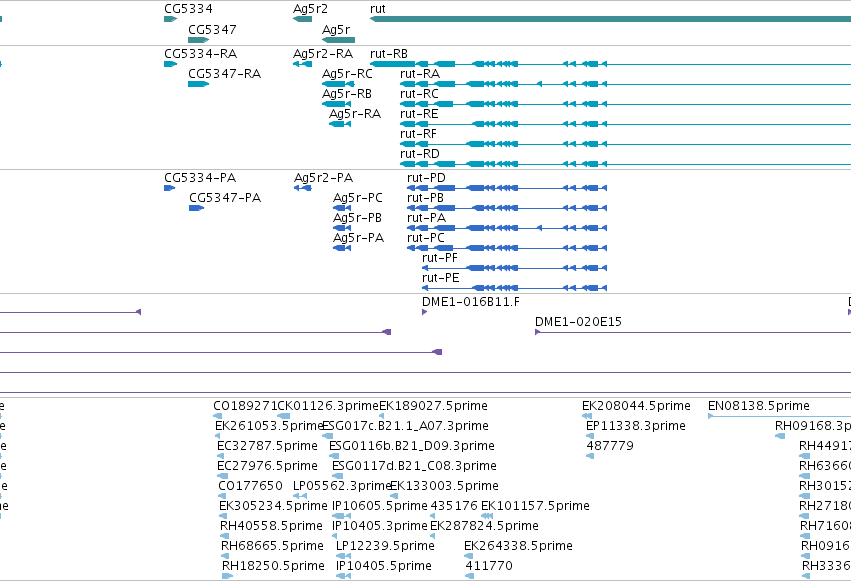Click the Ag5r-PA protein label
The height and width of the screenshot is (581, 851).
358,238
